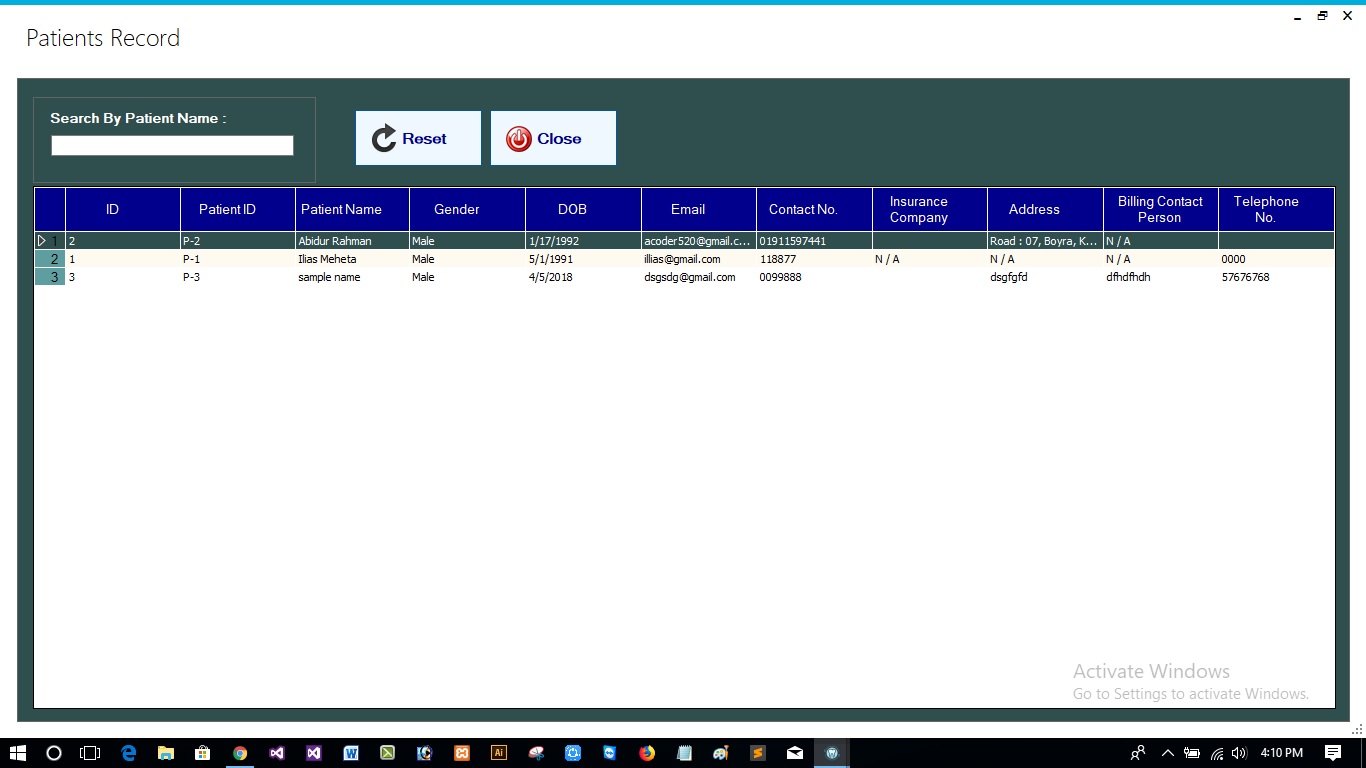Show hidden system tray icons
Screen dimensions: 1366x768
click(x=1167, y=753)
